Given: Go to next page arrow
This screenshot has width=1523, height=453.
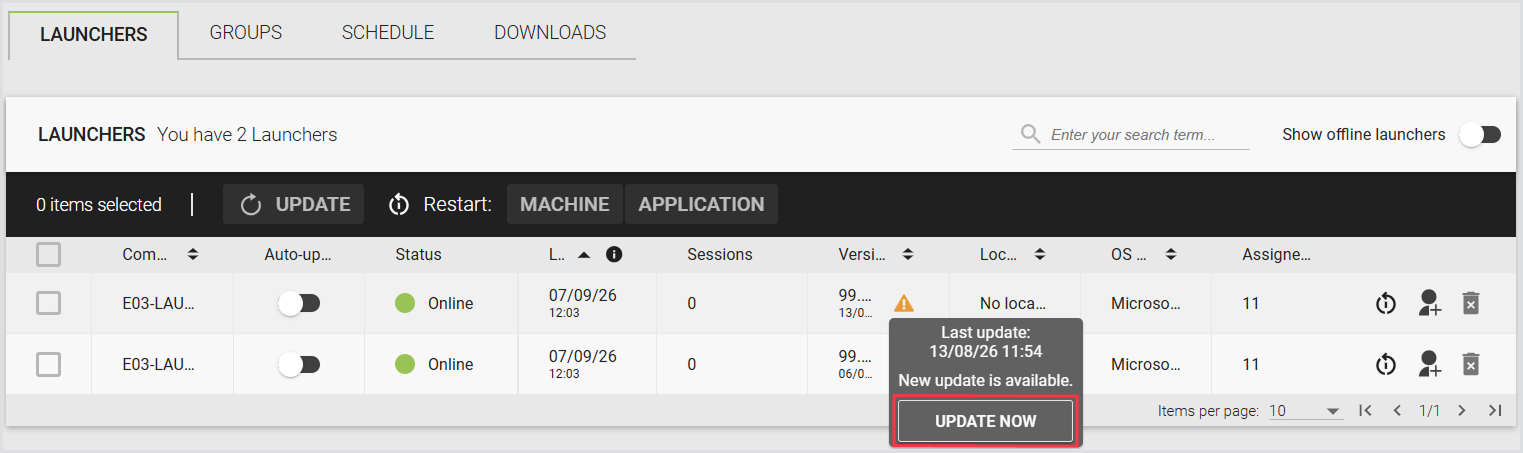Looking at the screenshot, I should [1462, 410].
